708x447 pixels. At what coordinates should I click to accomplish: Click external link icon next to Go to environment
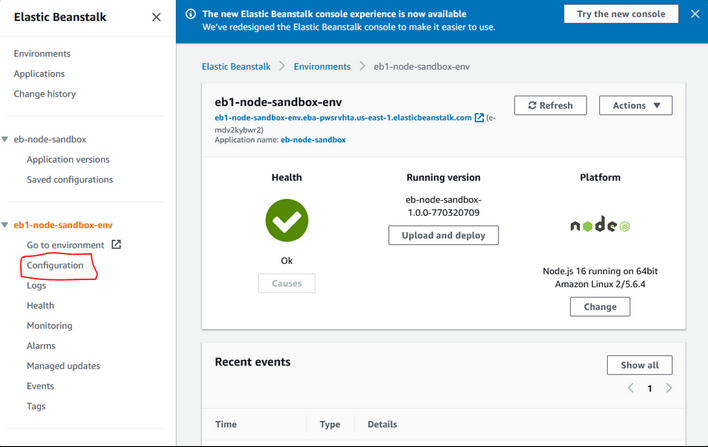pyautogui.click(x=116, y=245)
